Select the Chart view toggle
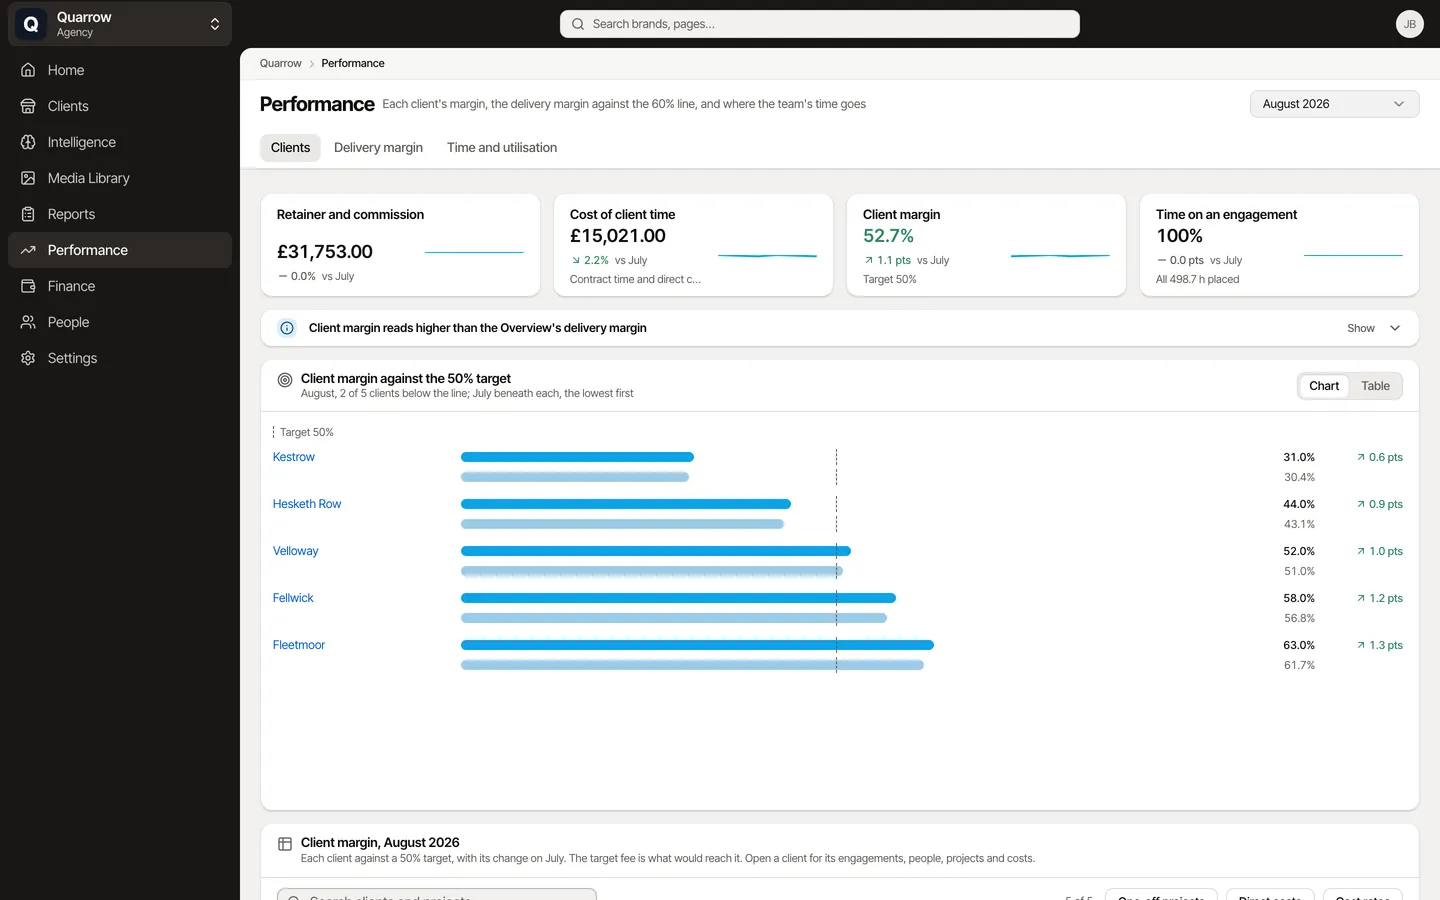Image resolution: width=1440 pixels, height=900 pixels. 1324,386
